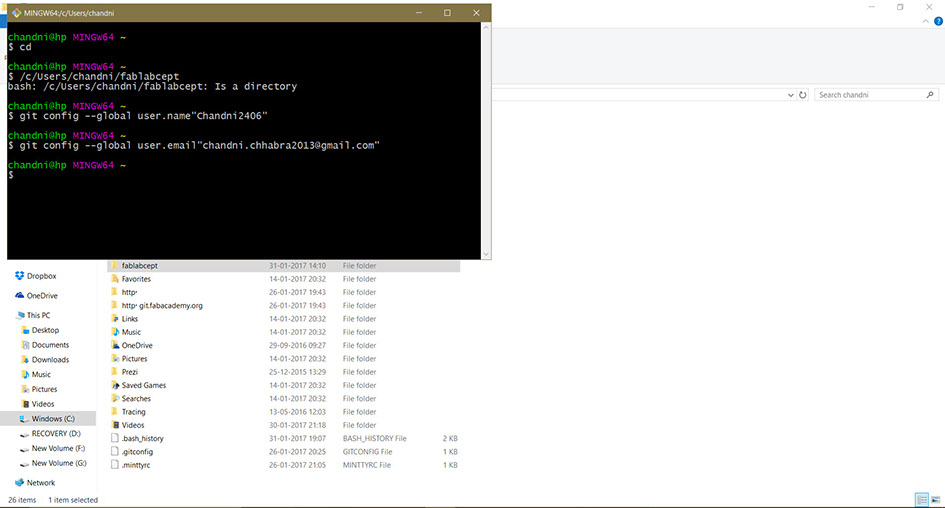
Task: Click the '1 item selected' status text
Action: click(73, 500)
